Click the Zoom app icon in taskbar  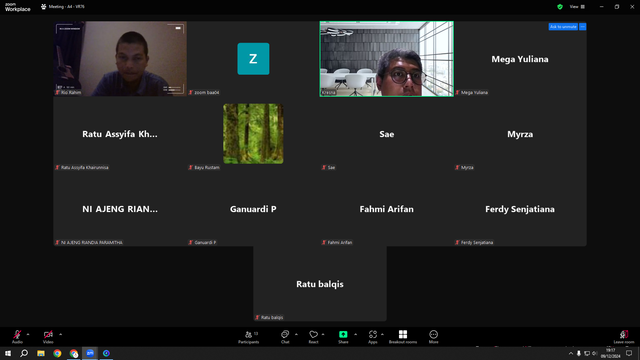[x=90, y=353]
